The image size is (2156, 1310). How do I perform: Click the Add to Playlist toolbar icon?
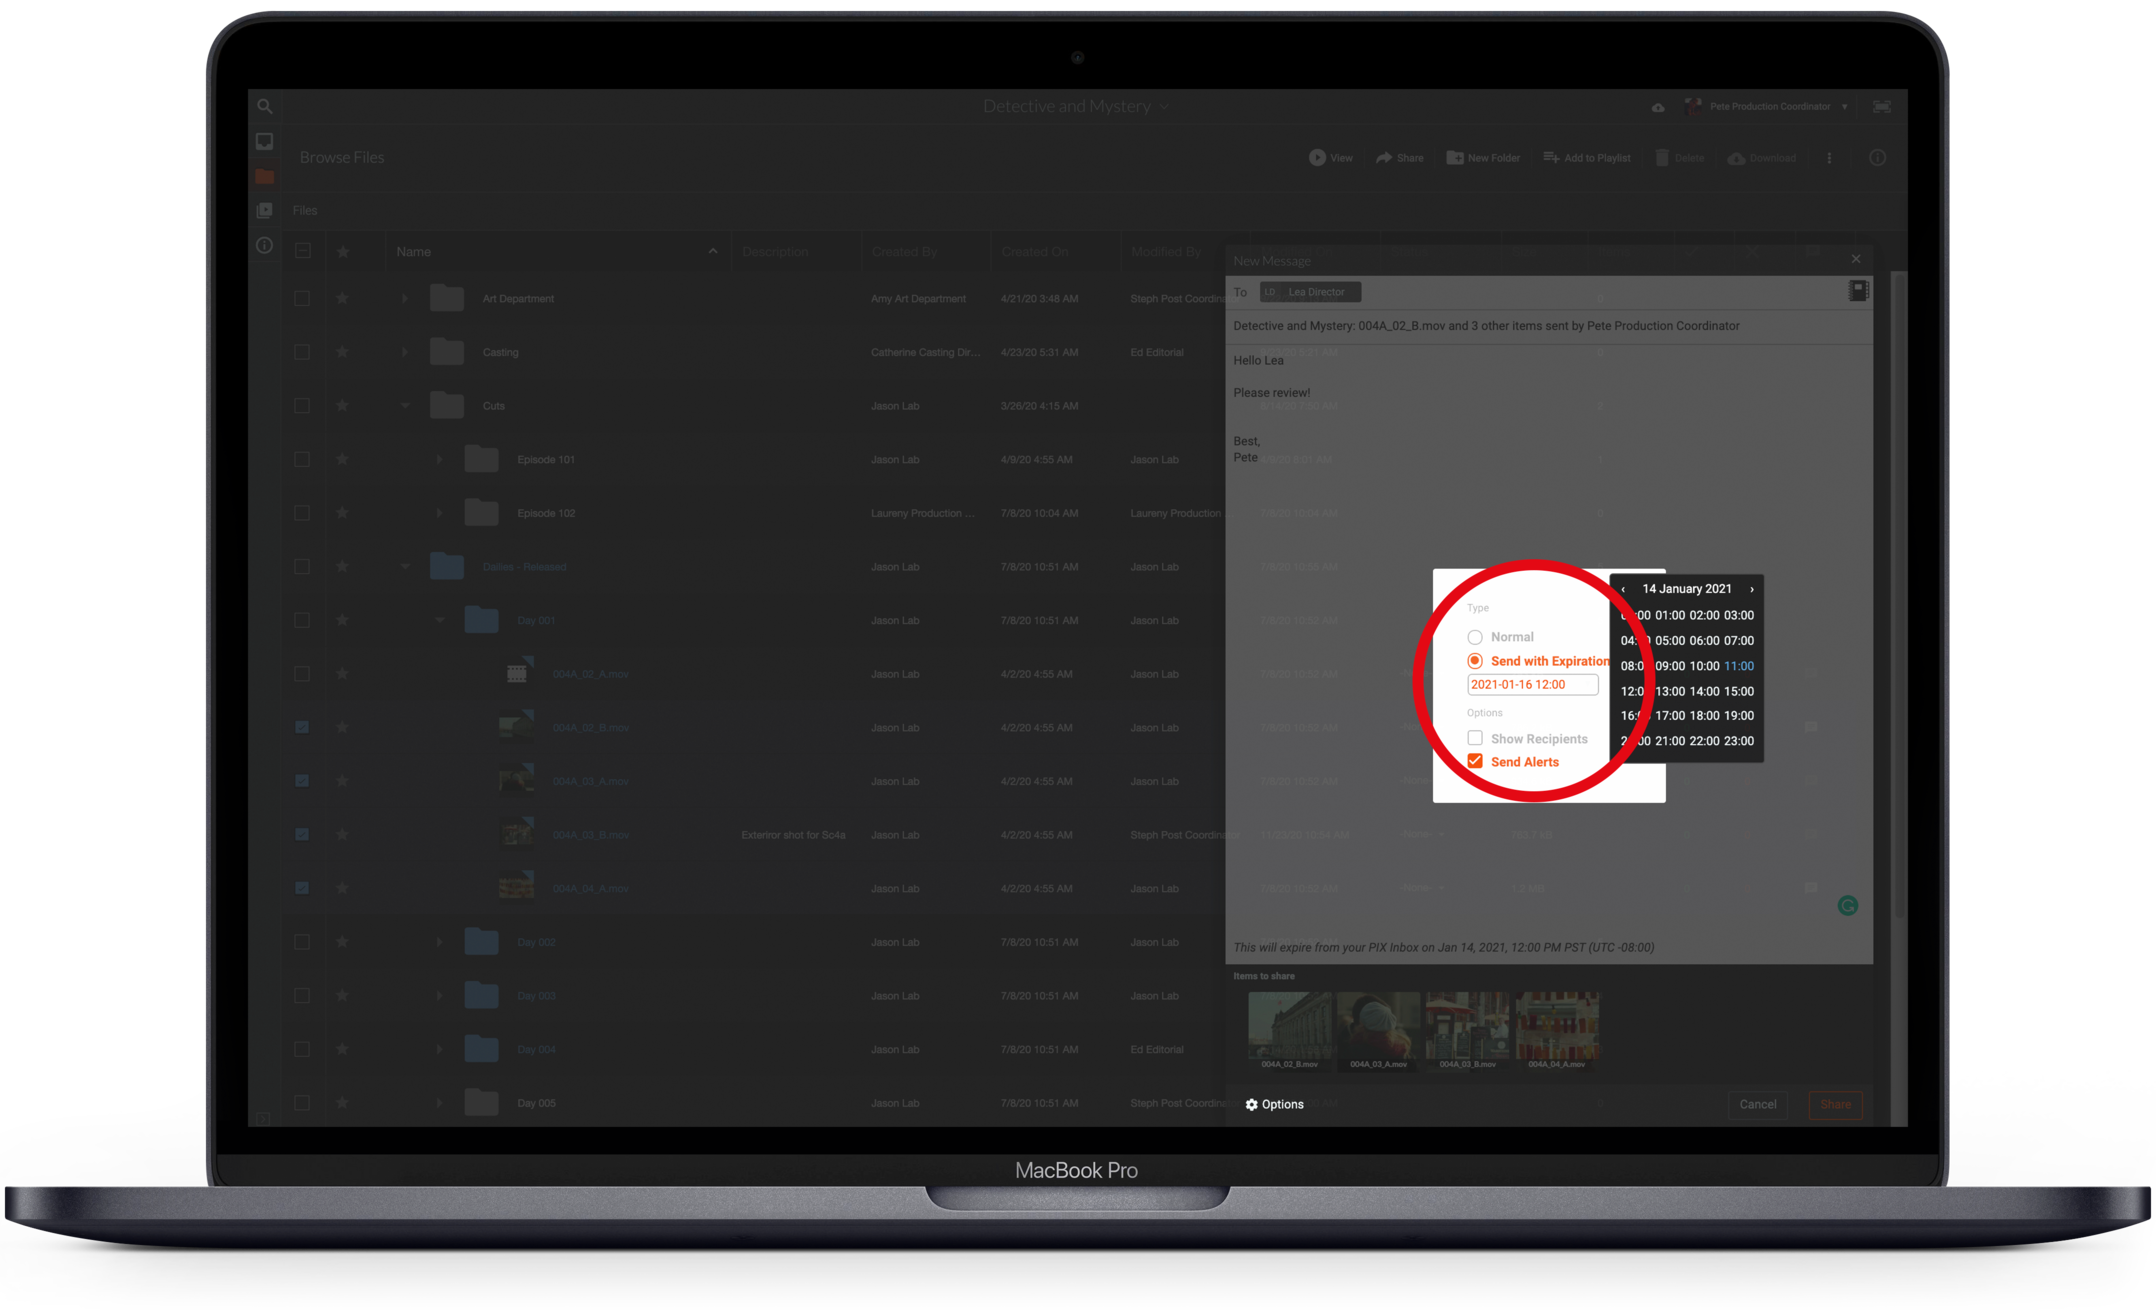click(x=1551, y=158)
